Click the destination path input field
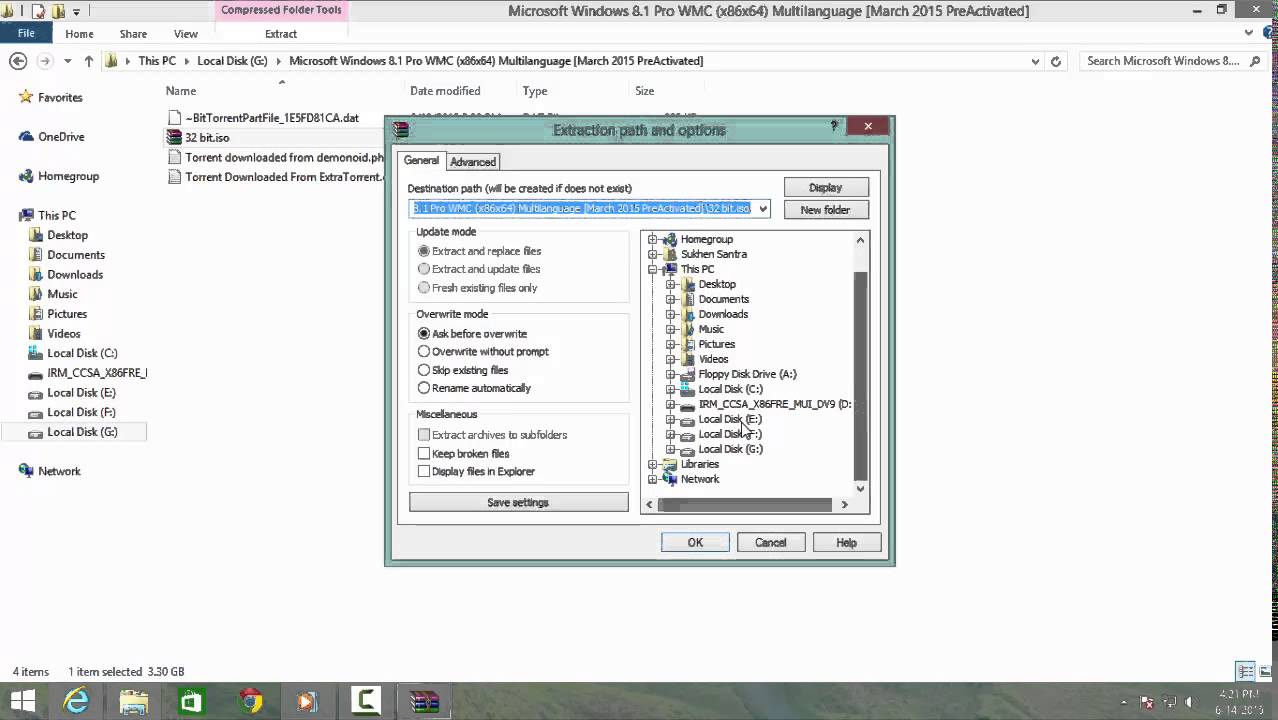Viewport: 1278px width, 720px height. pos(582,209)
